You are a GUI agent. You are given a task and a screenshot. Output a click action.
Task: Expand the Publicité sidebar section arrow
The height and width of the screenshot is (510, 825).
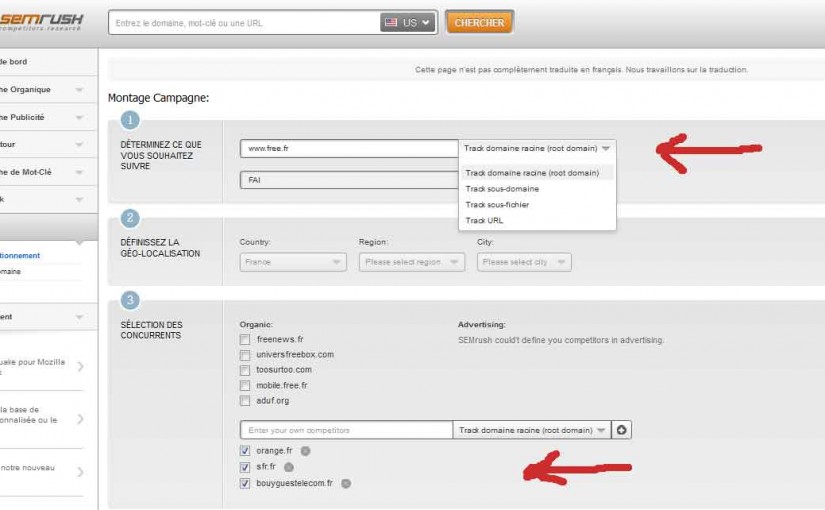(79, 117)
